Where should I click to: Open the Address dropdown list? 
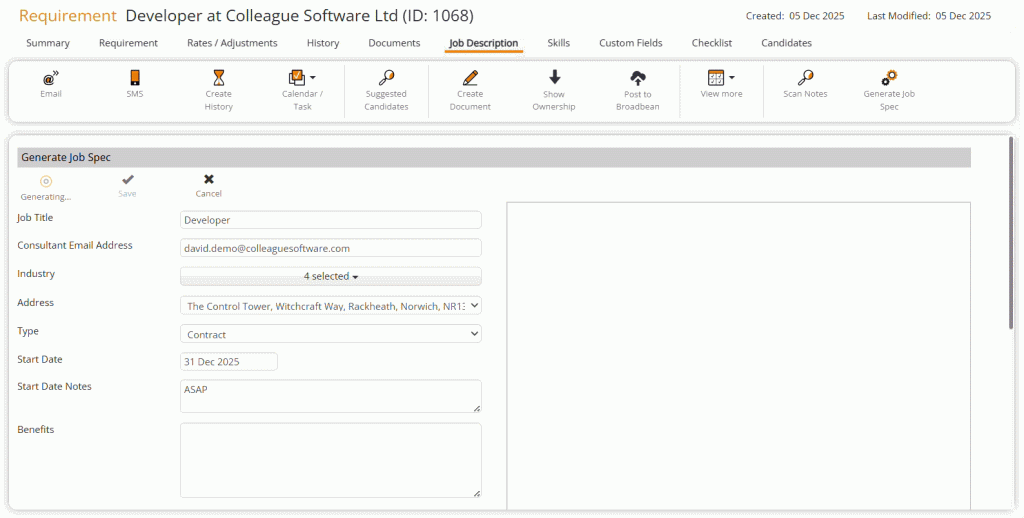(x=330, y=306)
